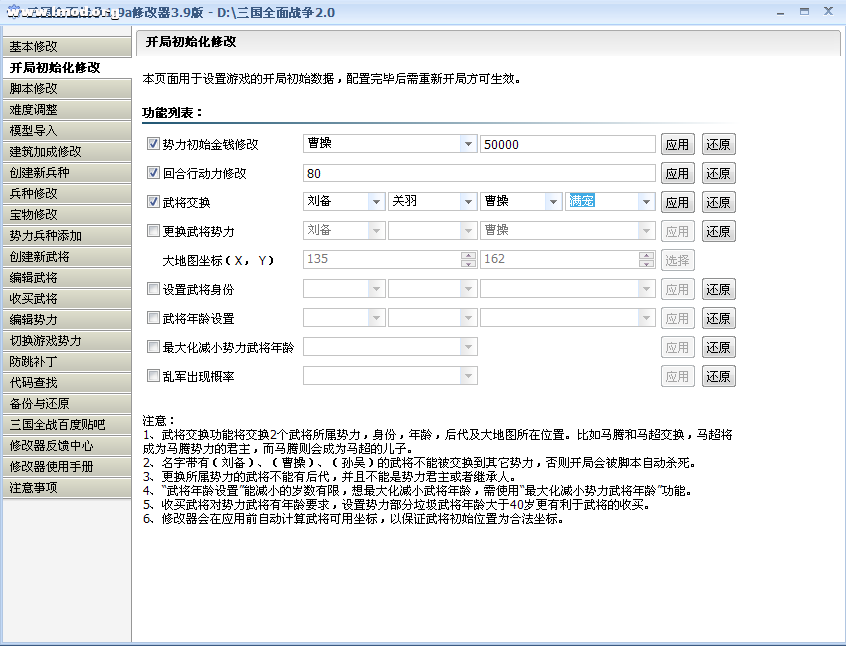Check the 乱军出现概率 checkbox
Image resolution: width=846 pixels, height=646 pixels.
pos(153,376)
